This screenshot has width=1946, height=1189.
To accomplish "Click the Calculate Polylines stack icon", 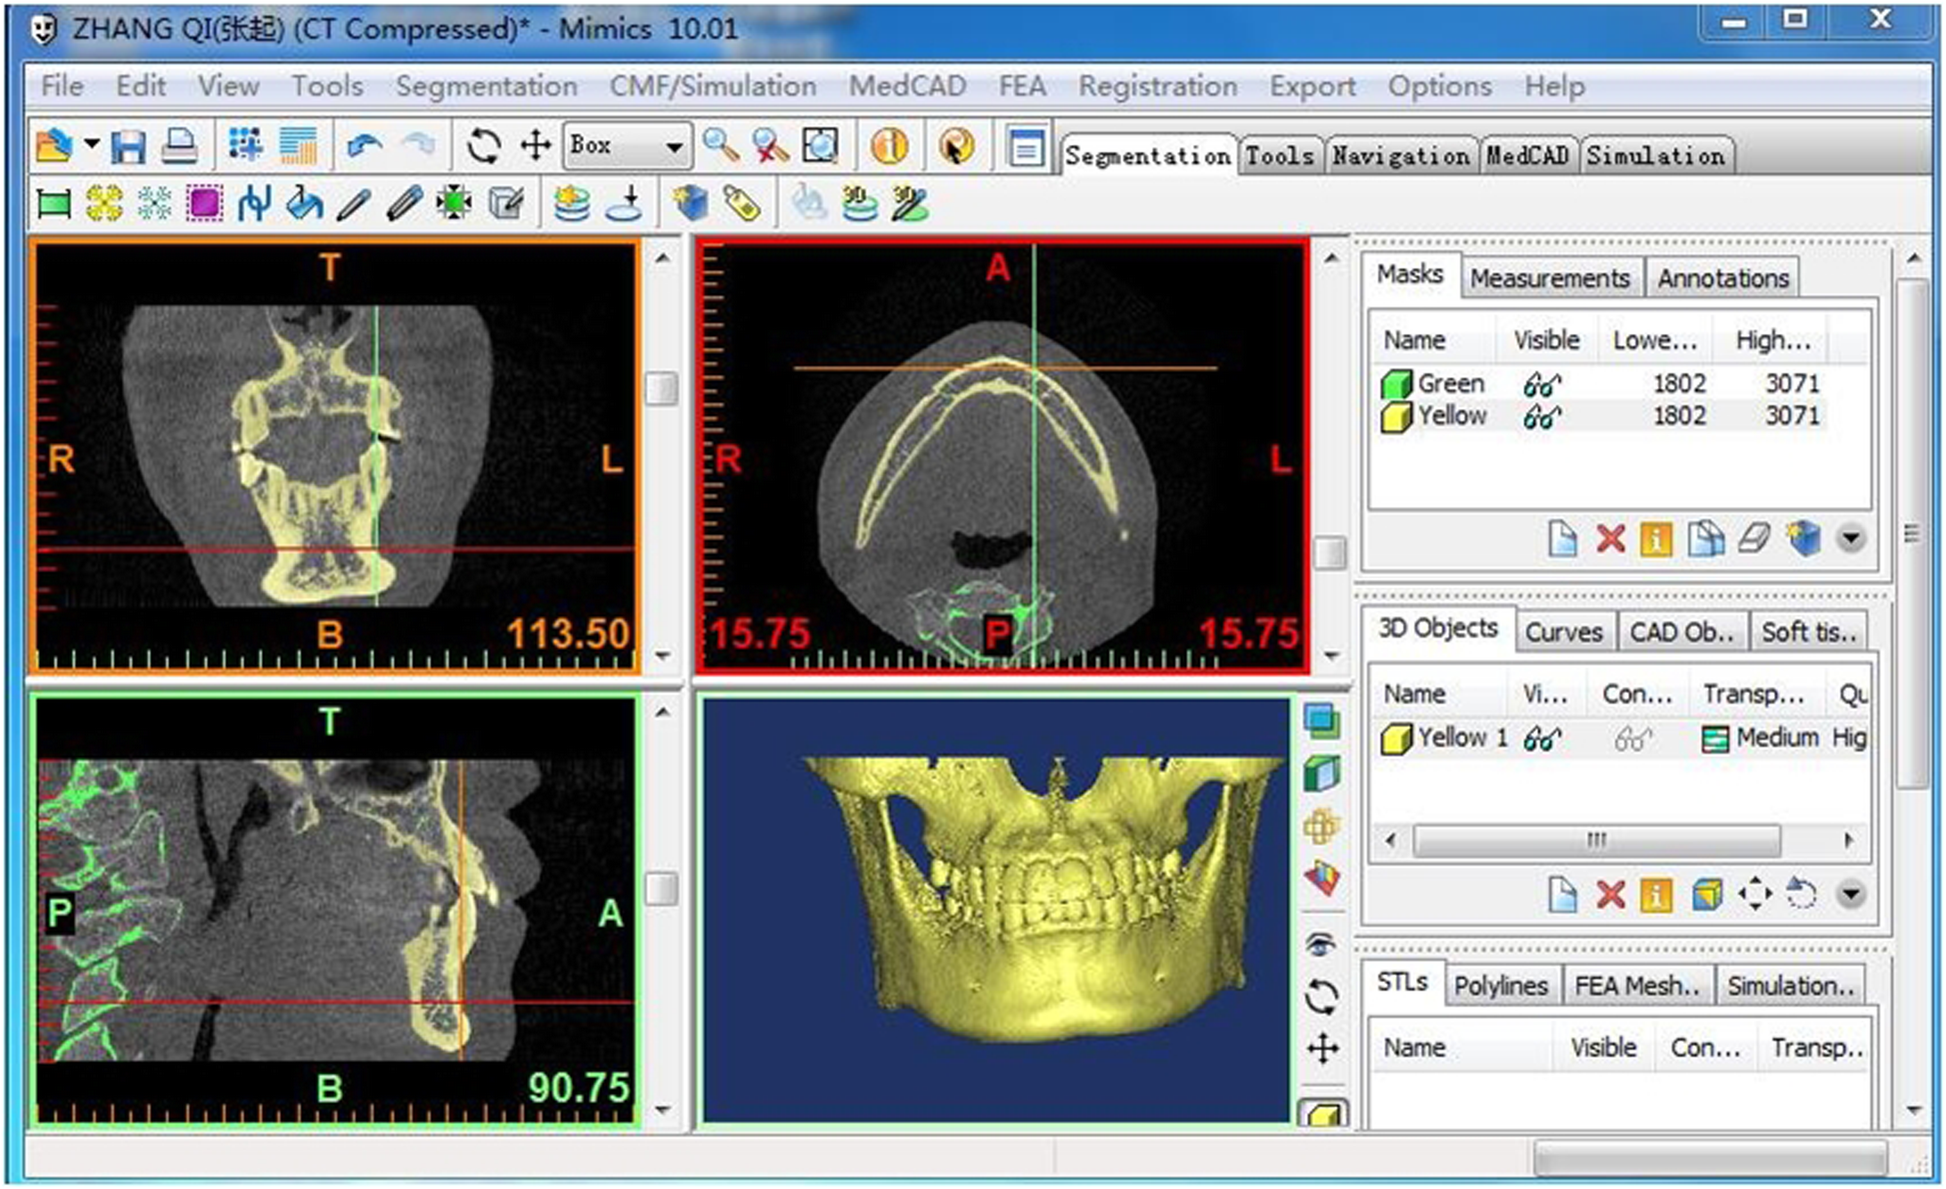I will click(572, 204).
